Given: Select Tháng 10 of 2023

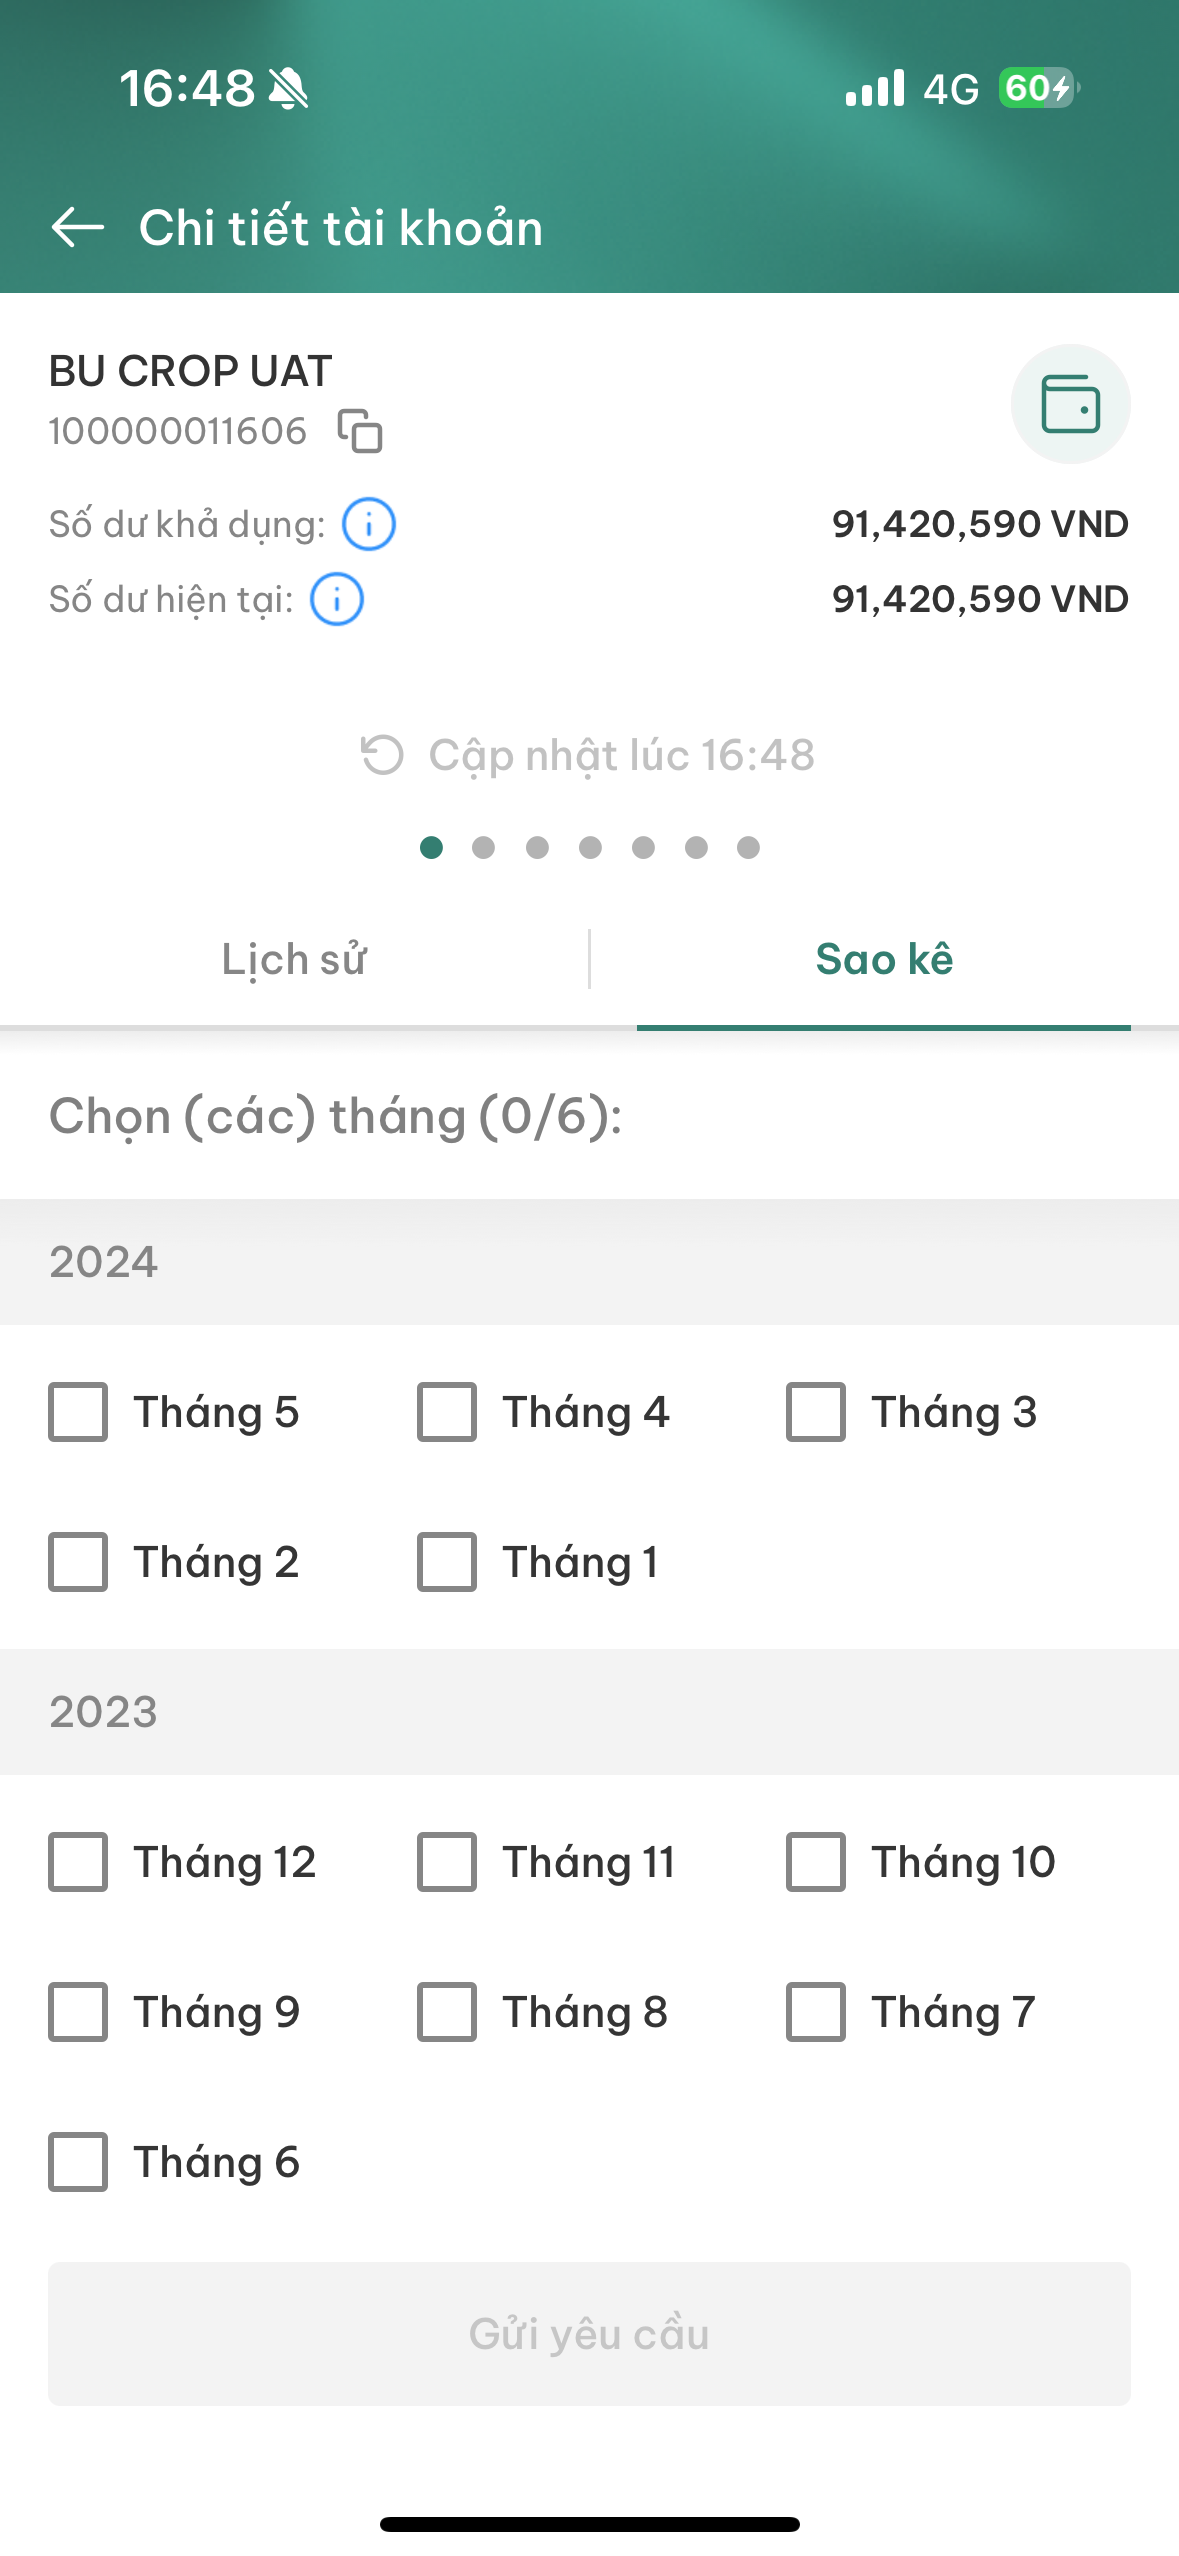Looking at the screenshot, I should tap(816, 1862).
